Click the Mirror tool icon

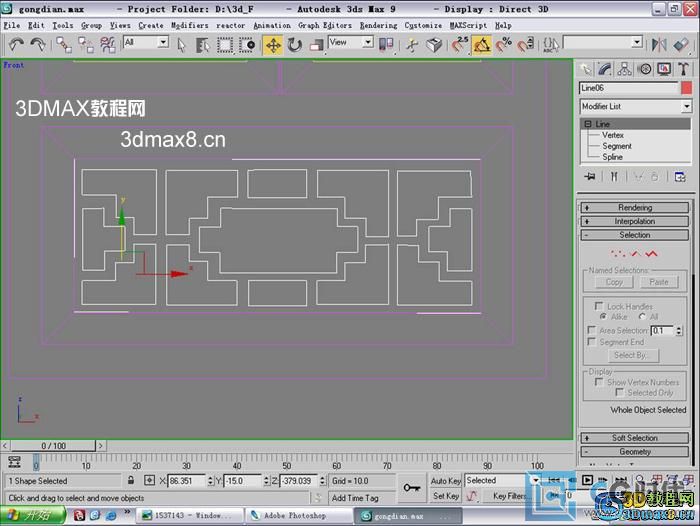coord(659,45)
